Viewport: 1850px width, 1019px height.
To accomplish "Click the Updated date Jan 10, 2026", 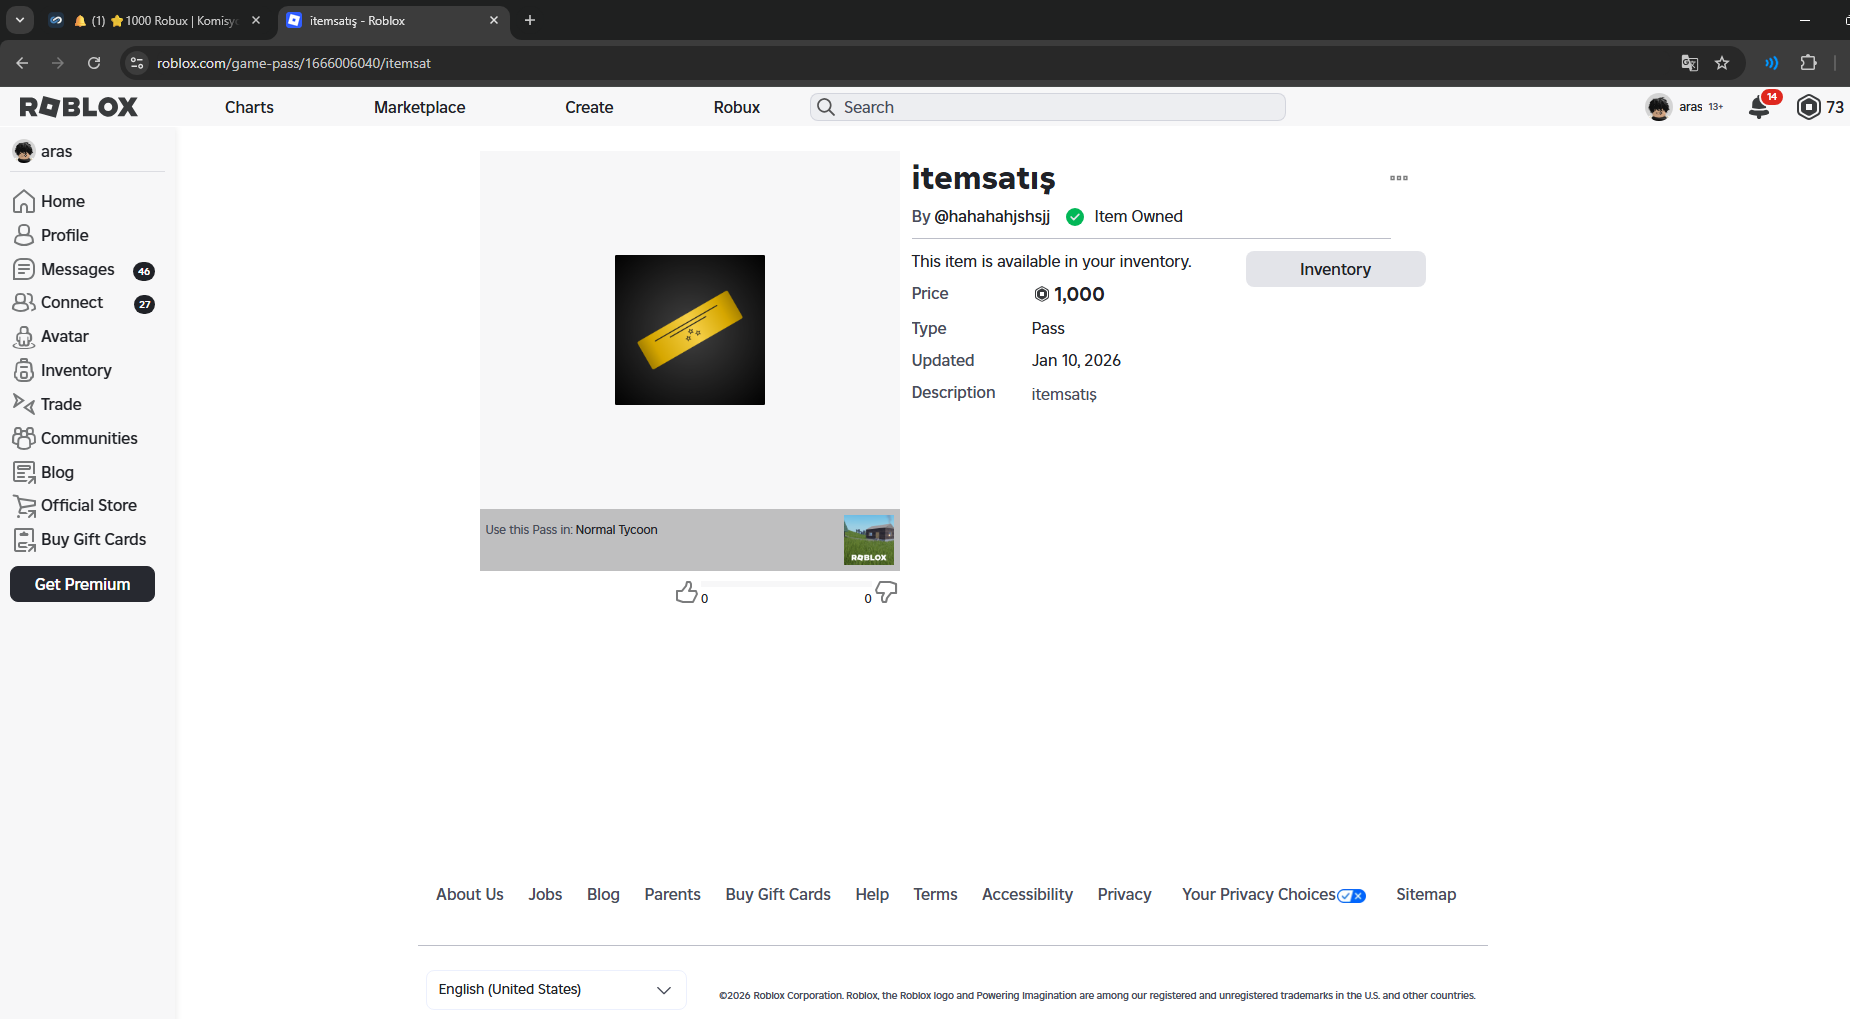I will click(1076, 361).
